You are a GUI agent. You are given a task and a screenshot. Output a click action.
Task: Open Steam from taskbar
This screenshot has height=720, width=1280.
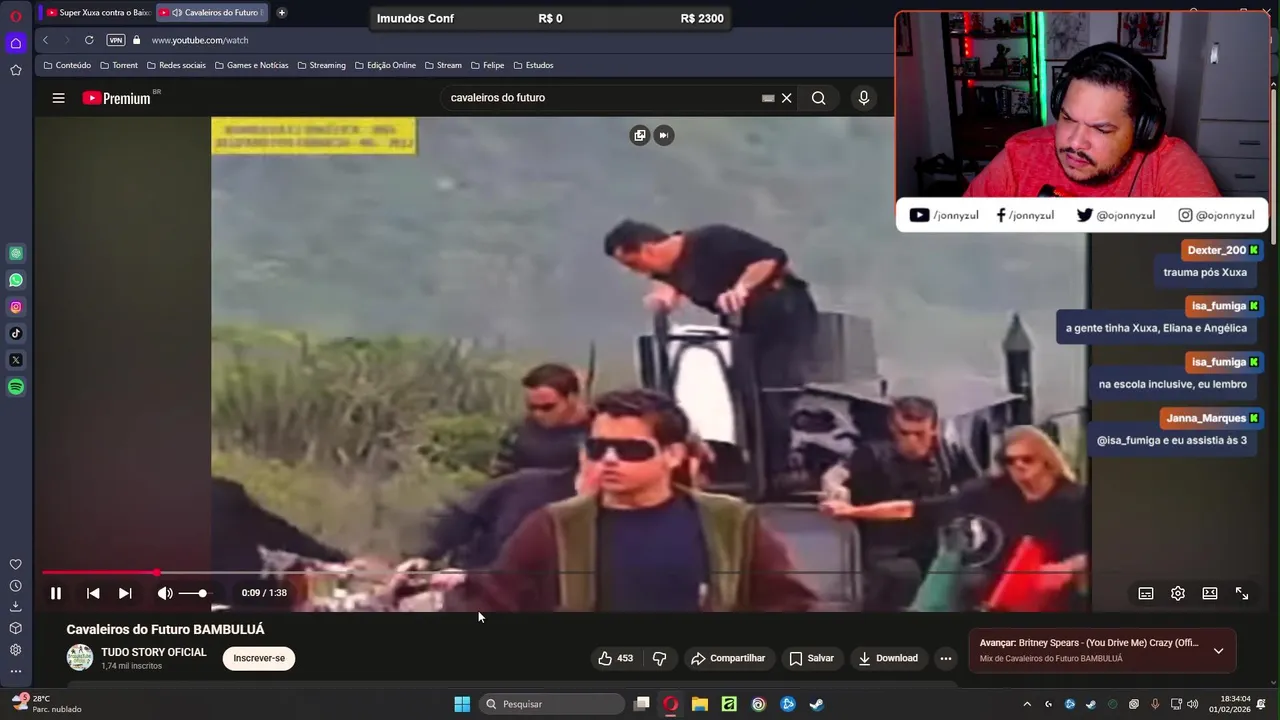[817, 704]
